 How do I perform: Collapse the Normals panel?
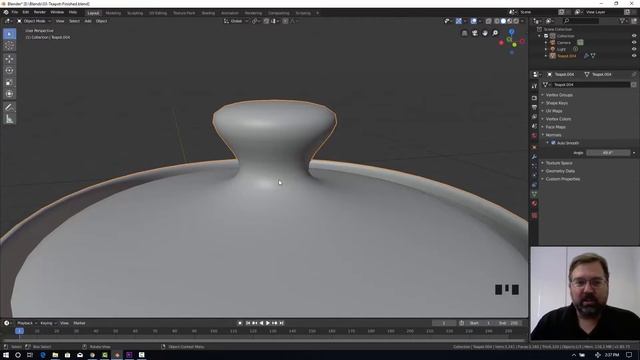click(553, 135)
